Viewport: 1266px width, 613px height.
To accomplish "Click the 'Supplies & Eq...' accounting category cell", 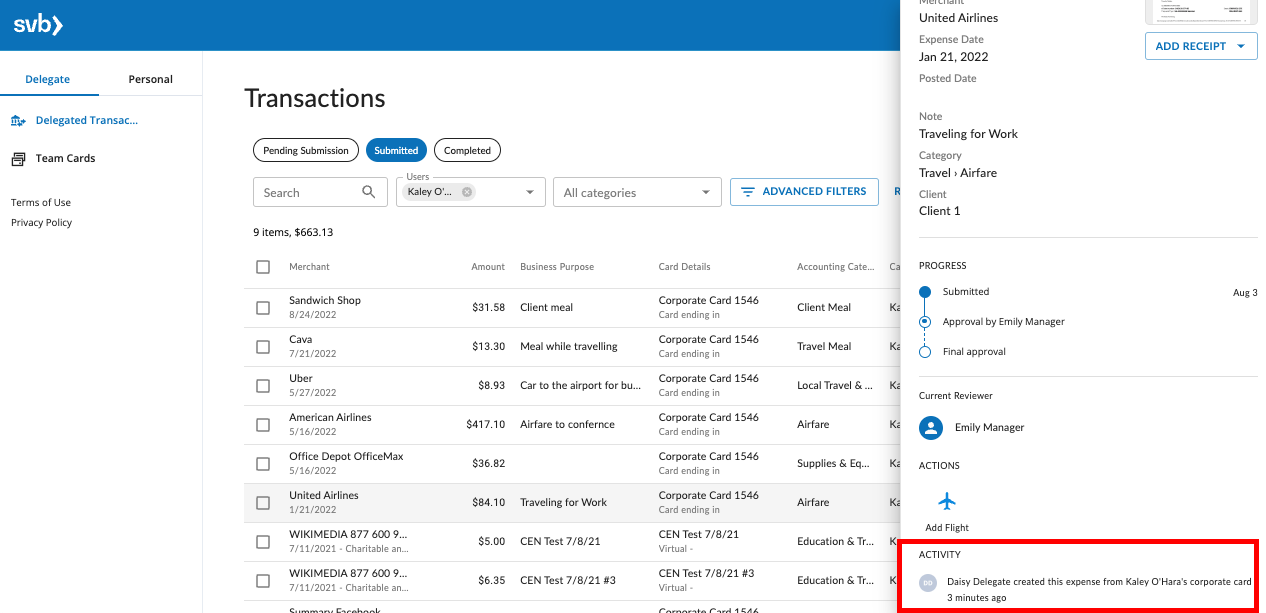I will tap(835, 464).
